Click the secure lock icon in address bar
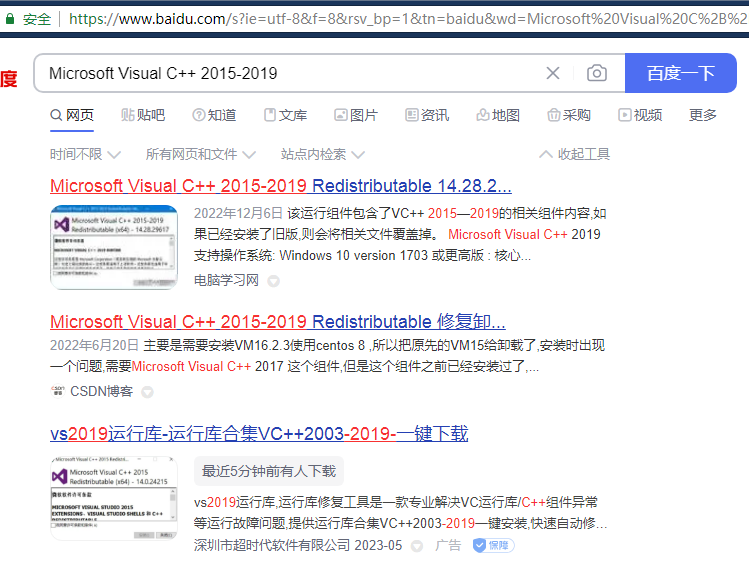This screenshot has height=568, width=749. 10,19
